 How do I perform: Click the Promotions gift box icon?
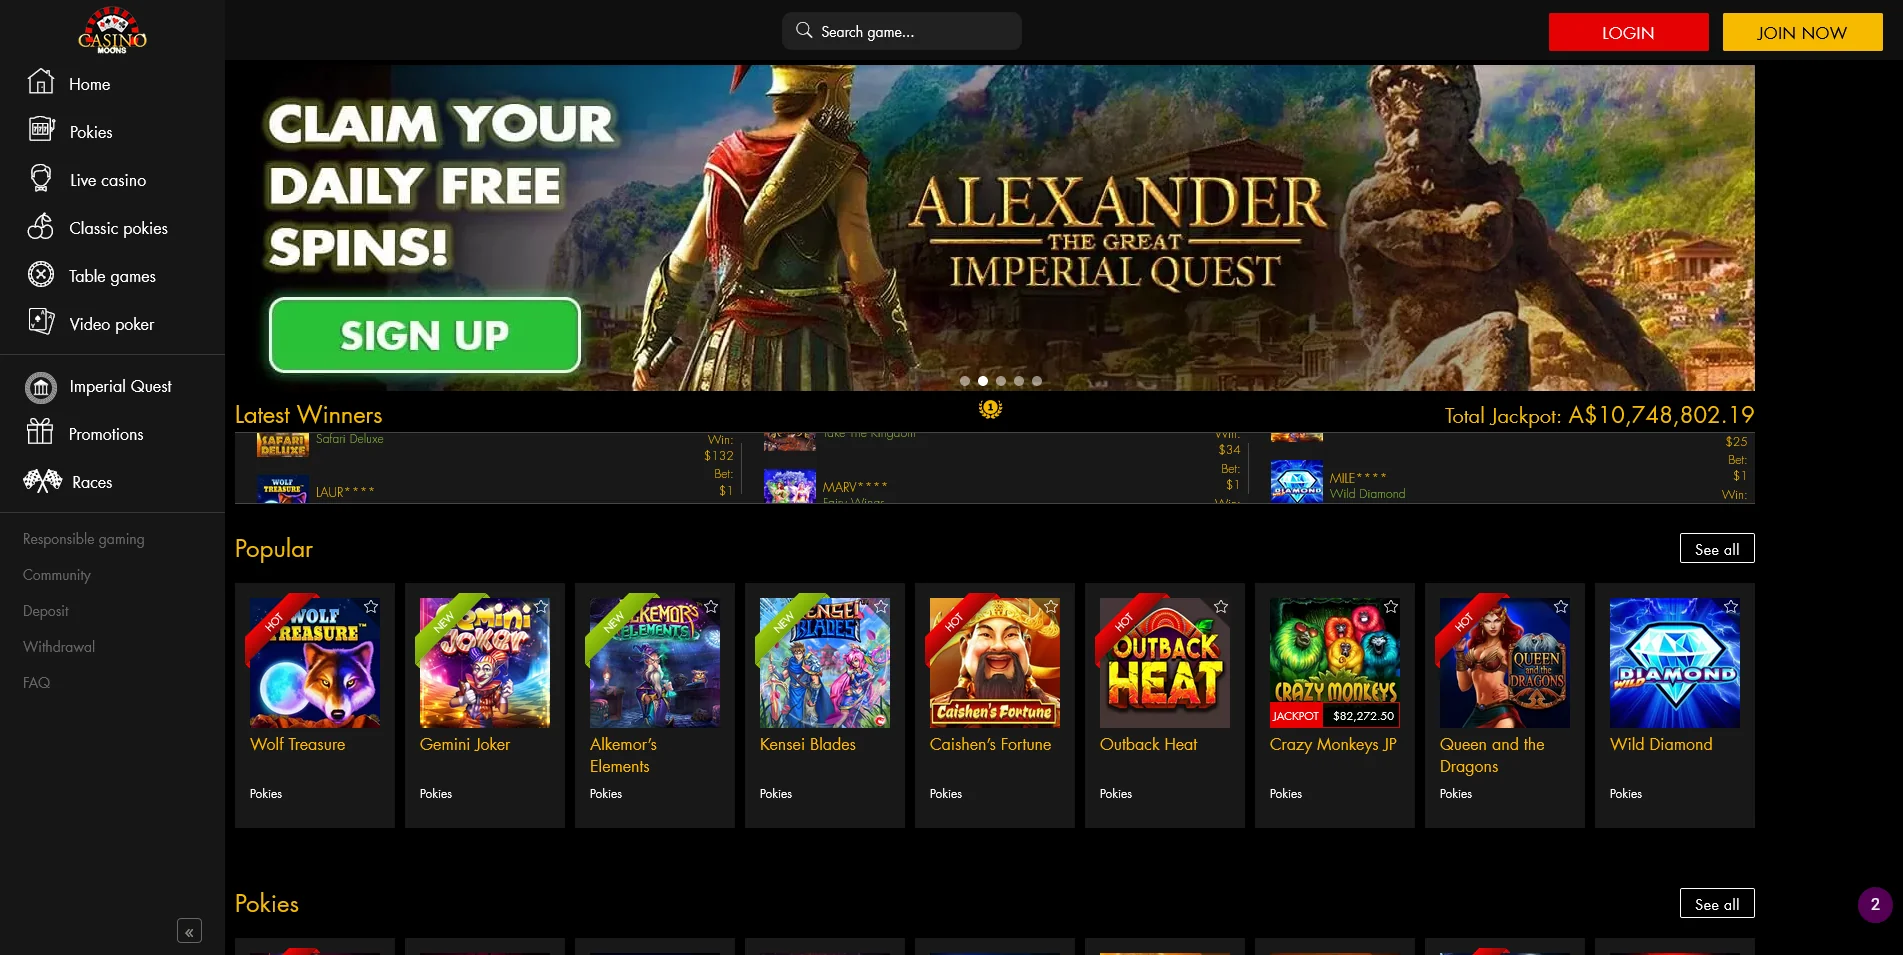click(40, 432)
